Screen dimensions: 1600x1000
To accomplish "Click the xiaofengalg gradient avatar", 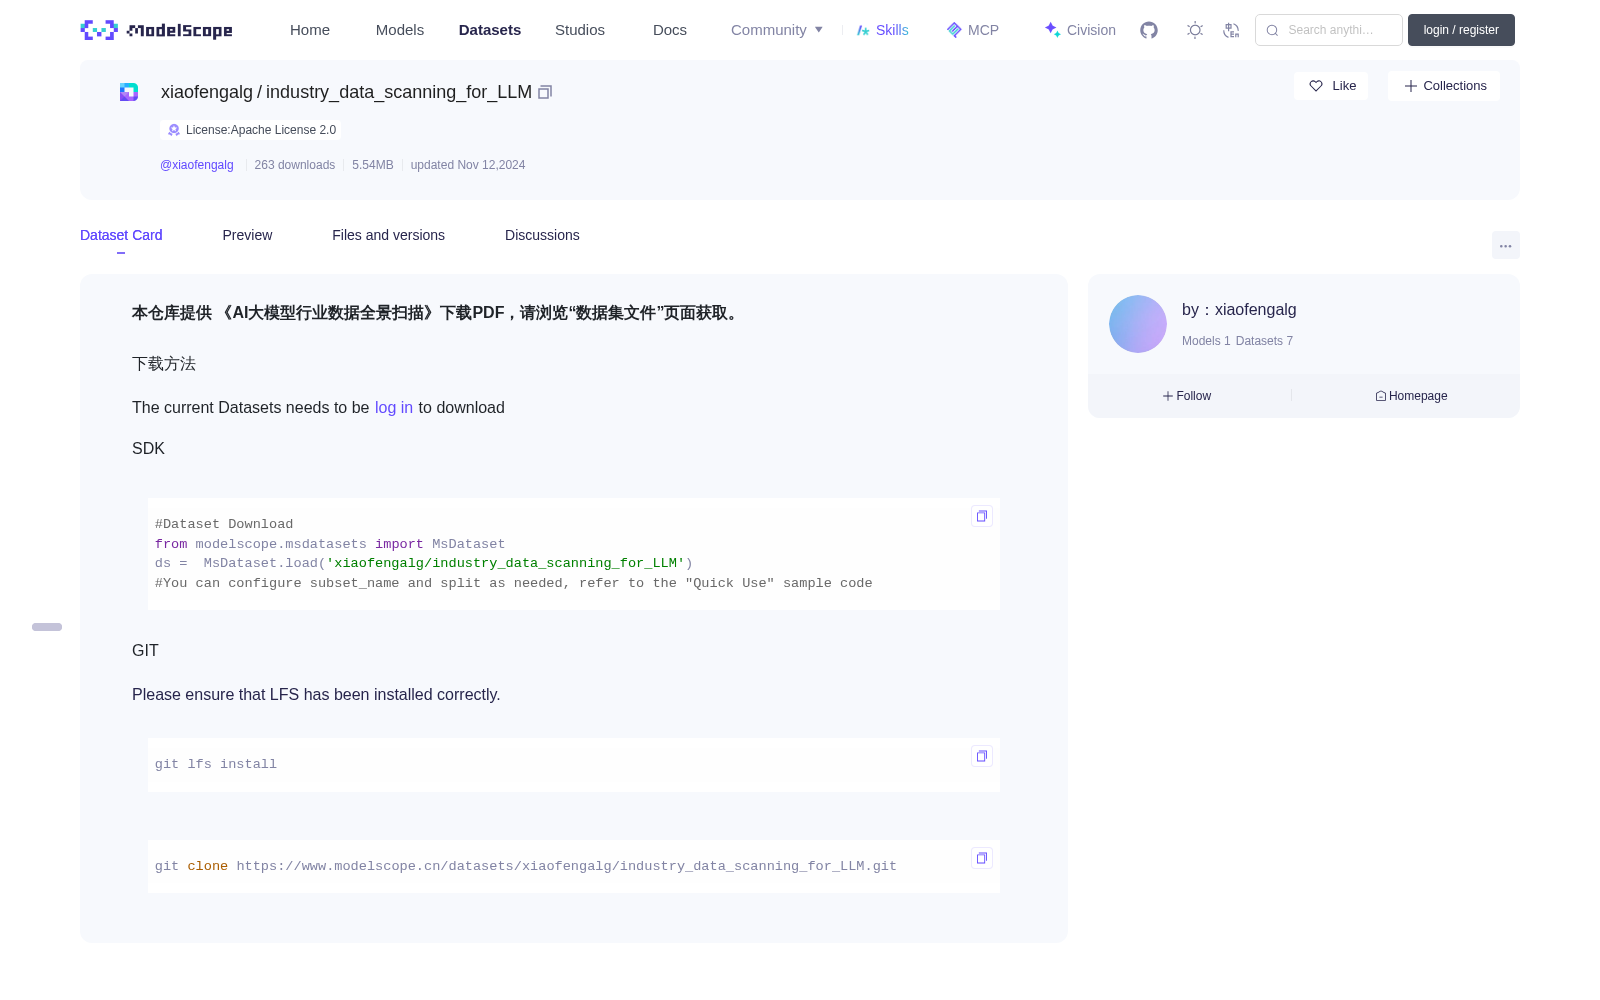I will (1138, 324).
